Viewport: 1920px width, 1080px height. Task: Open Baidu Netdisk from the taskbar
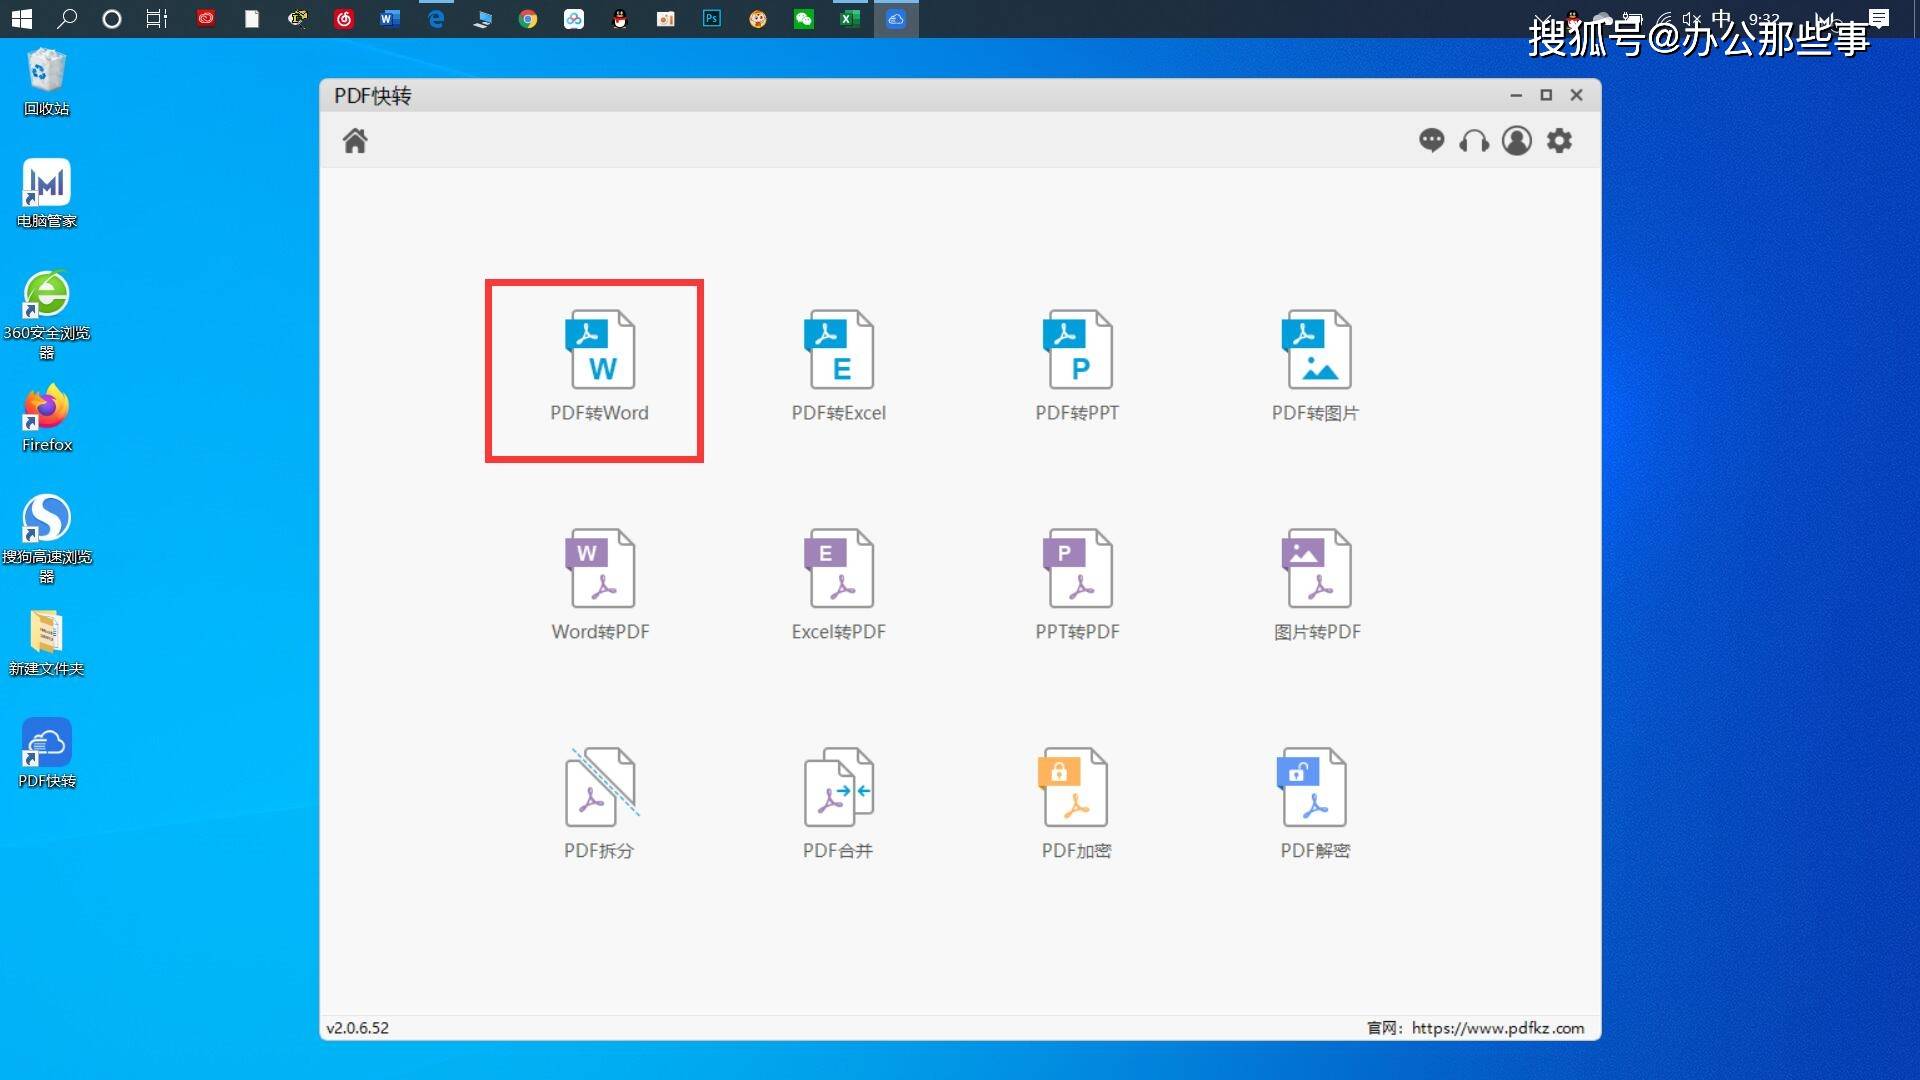click(x=573, y=18)
